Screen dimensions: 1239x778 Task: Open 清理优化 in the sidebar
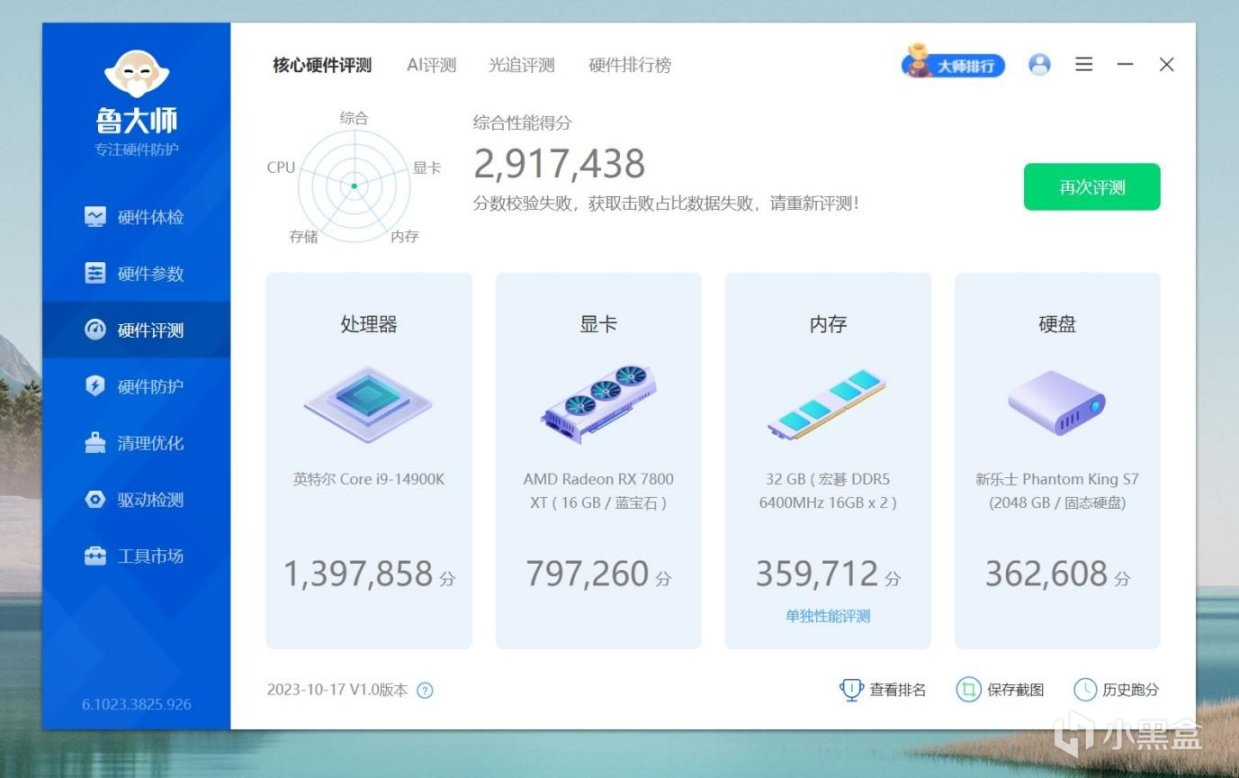pos(136,443)
